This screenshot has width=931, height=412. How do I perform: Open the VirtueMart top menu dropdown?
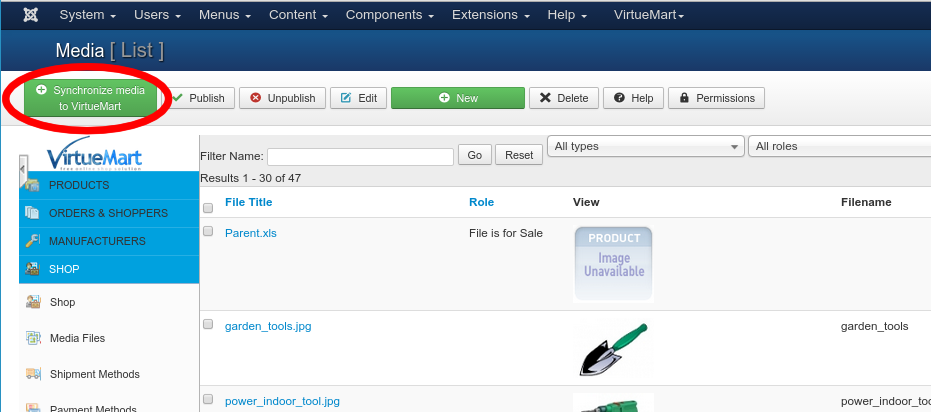648,15
